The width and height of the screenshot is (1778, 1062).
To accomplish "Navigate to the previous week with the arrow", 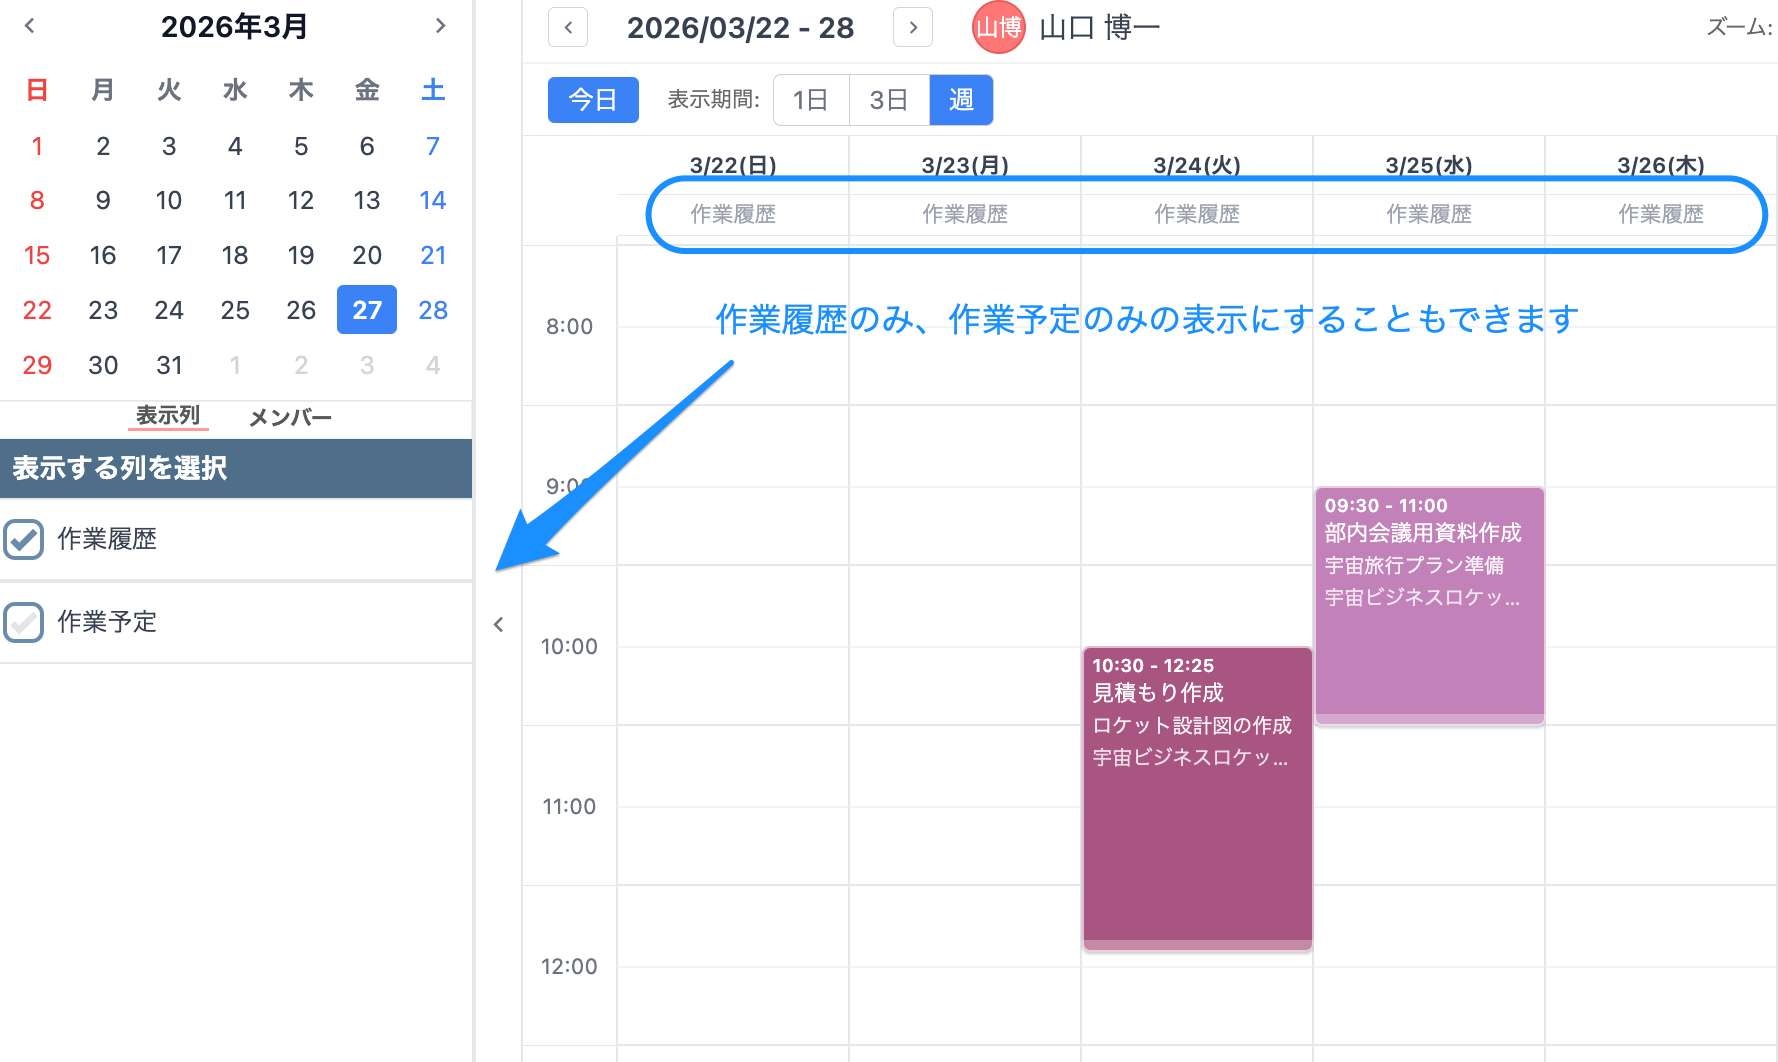I will click(567, 27).
